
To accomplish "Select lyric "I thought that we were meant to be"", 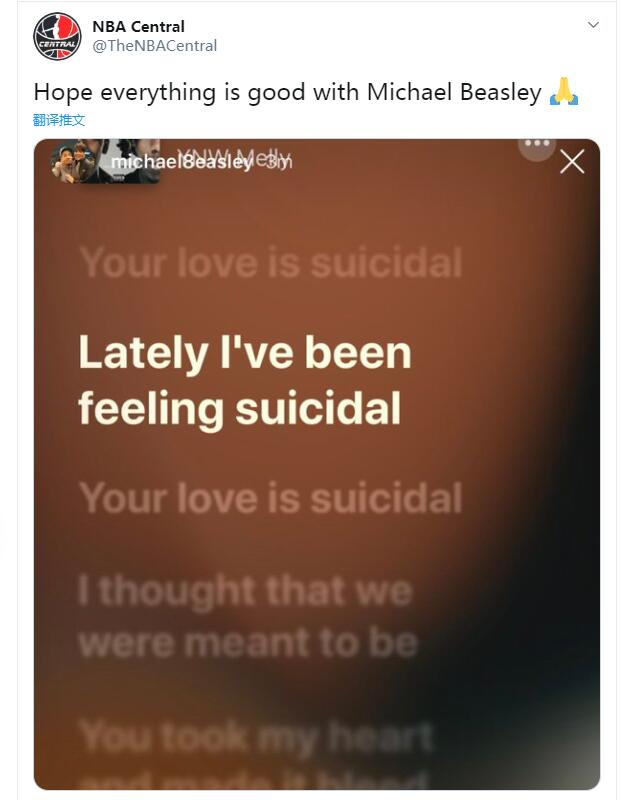I will (x=246, y=616).
